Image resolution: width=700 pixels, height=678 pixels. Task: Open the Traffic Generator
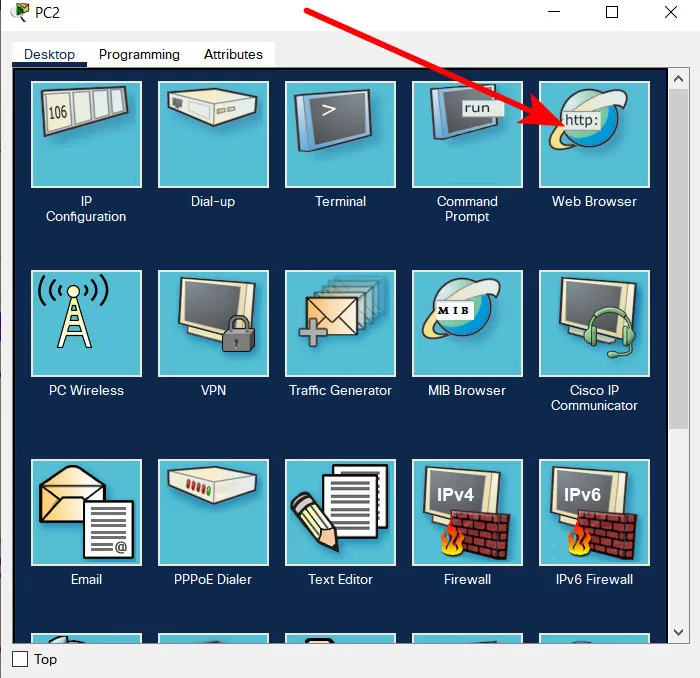[x=340, y=323]
